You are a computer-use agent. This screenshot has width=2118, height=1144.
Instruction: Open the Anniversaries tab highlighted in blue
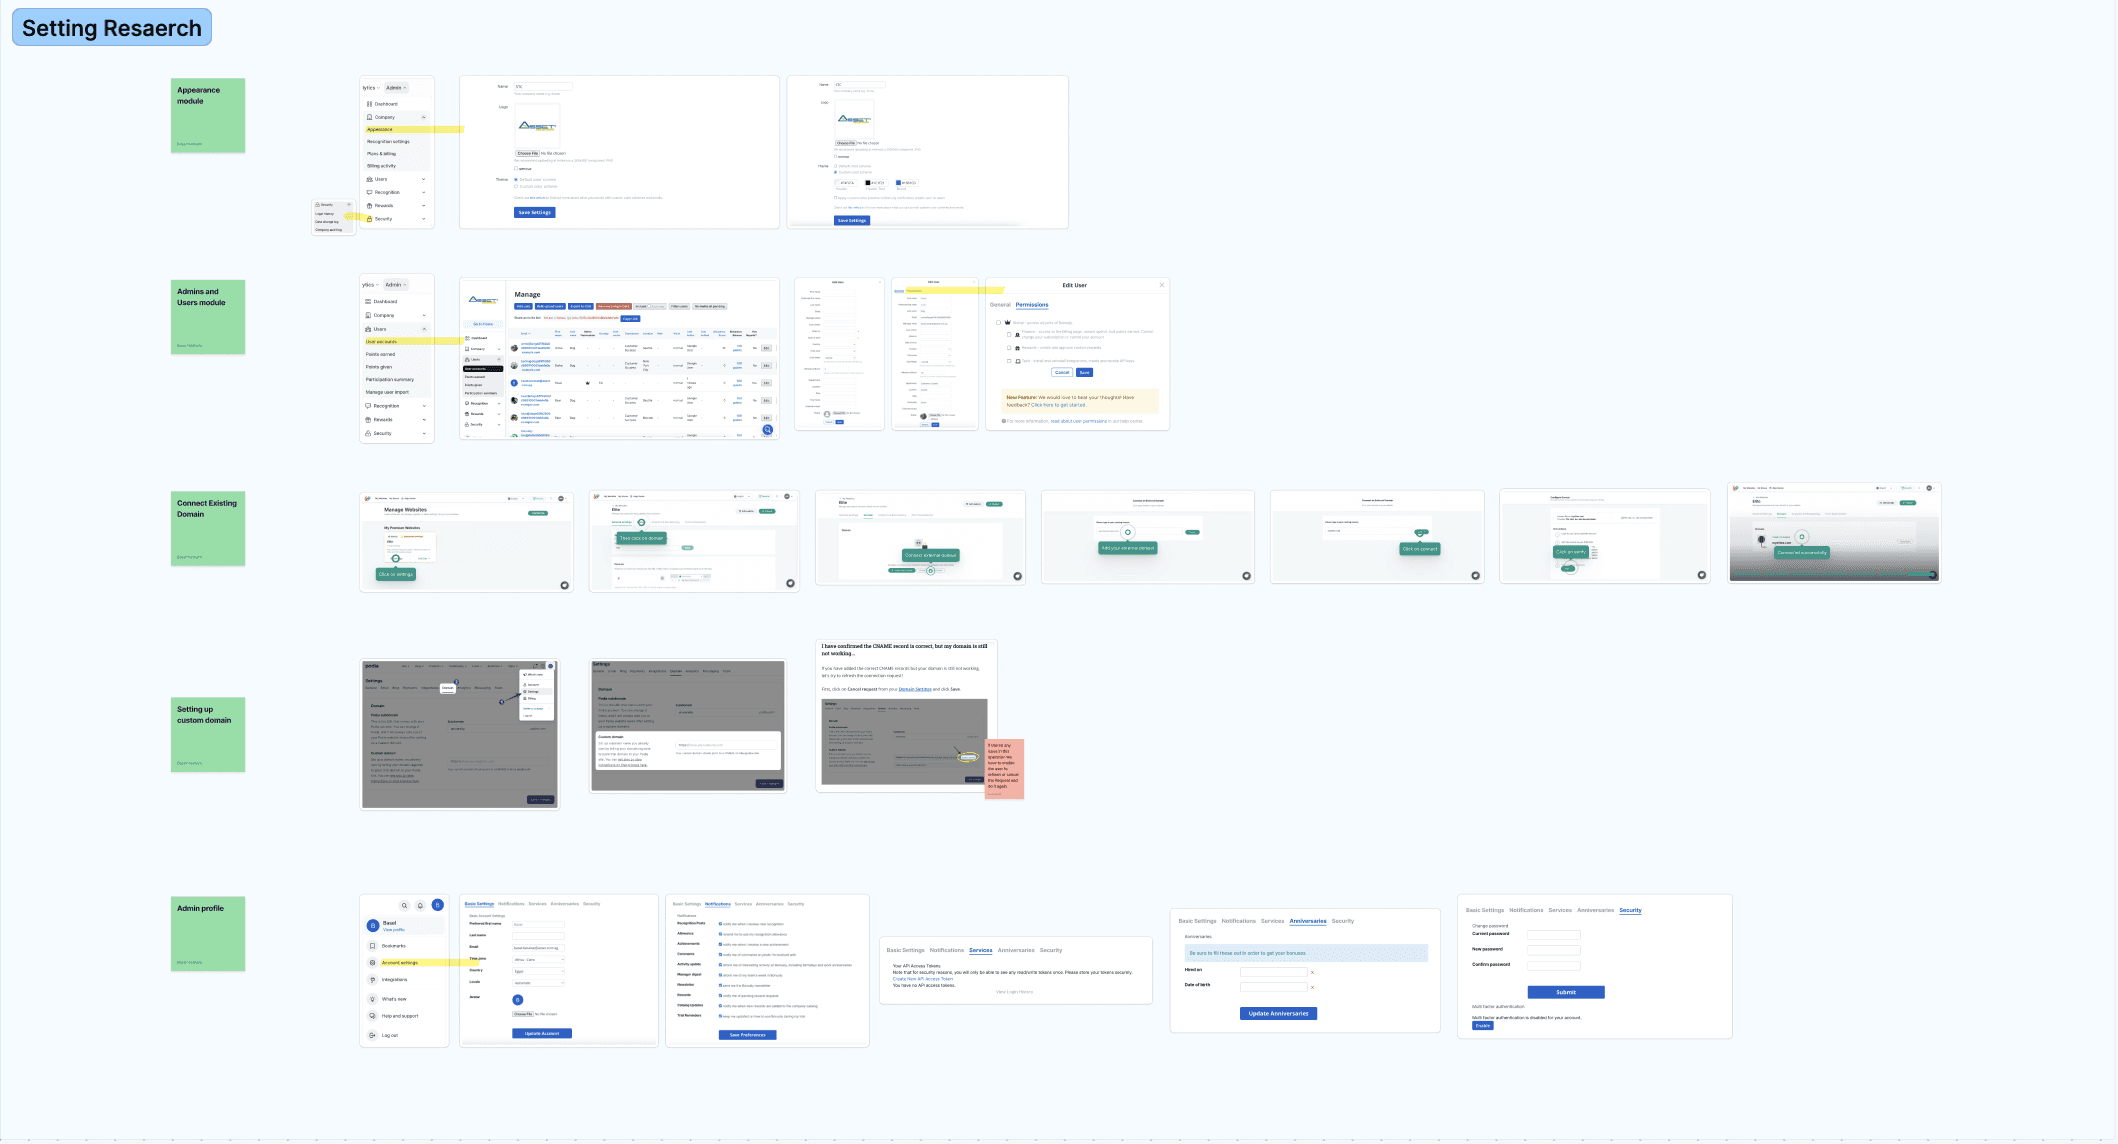pyautogui.click(x=1307, y=921)
